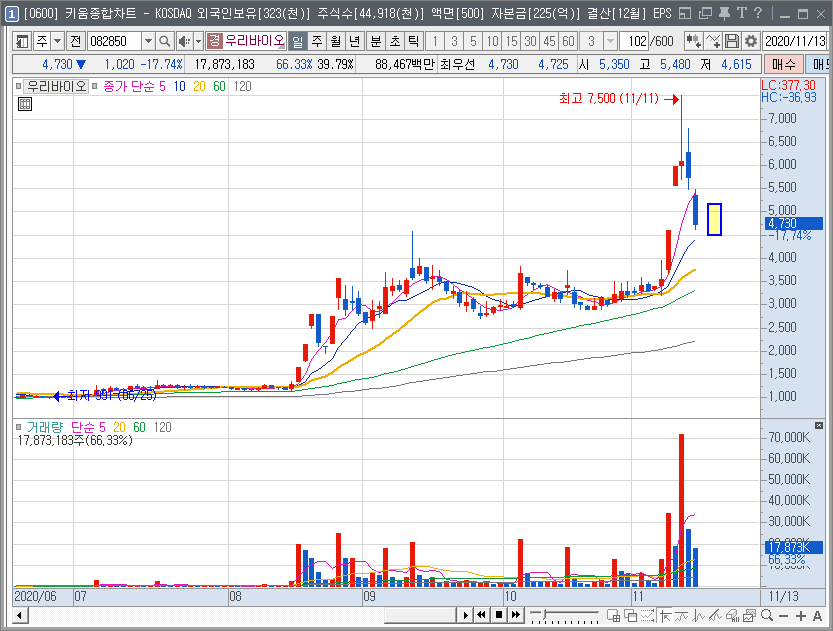Click the chart print/copy icon
833x631 pixels.
coord(749,616)
